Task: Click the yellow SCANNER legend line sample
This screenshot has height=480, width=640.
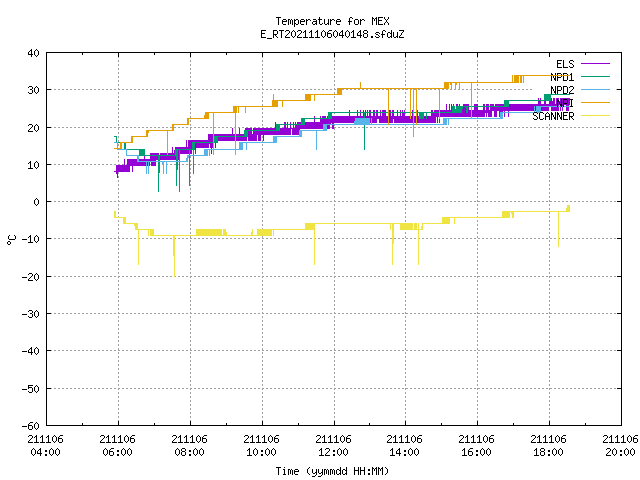Action: point(595,116)
